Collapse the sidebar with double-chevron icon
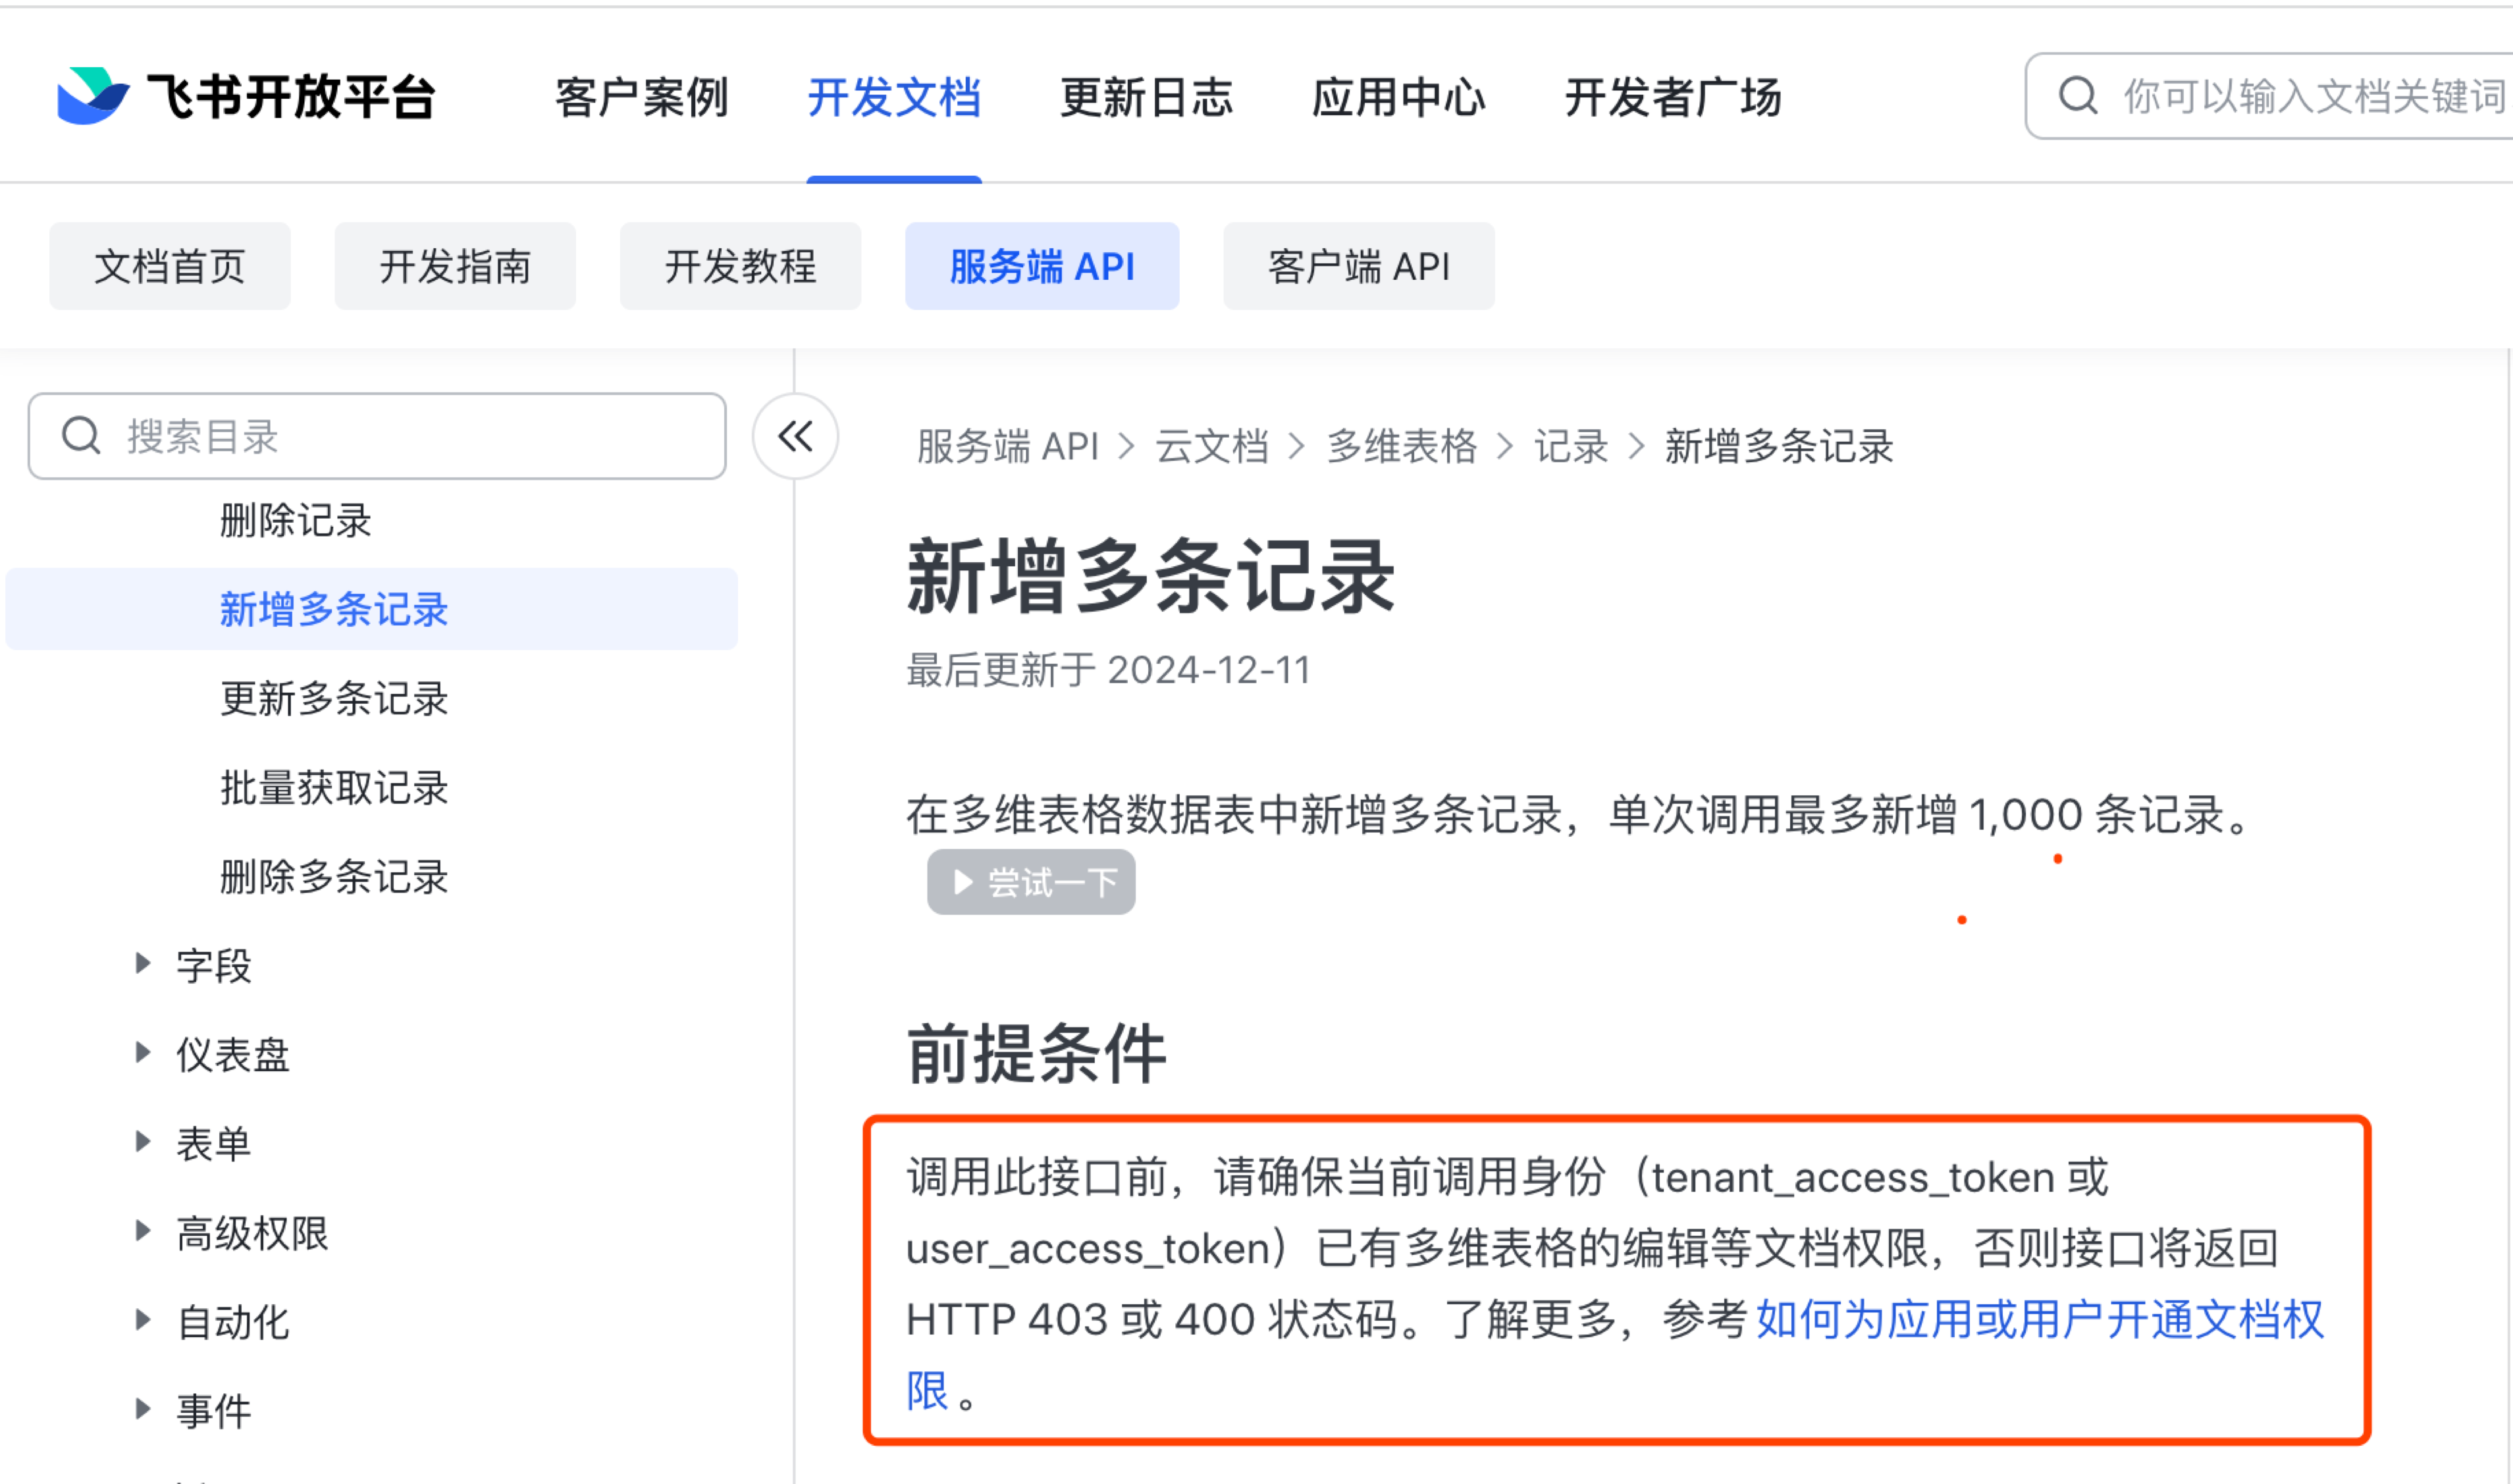 [x=795, y=436]
